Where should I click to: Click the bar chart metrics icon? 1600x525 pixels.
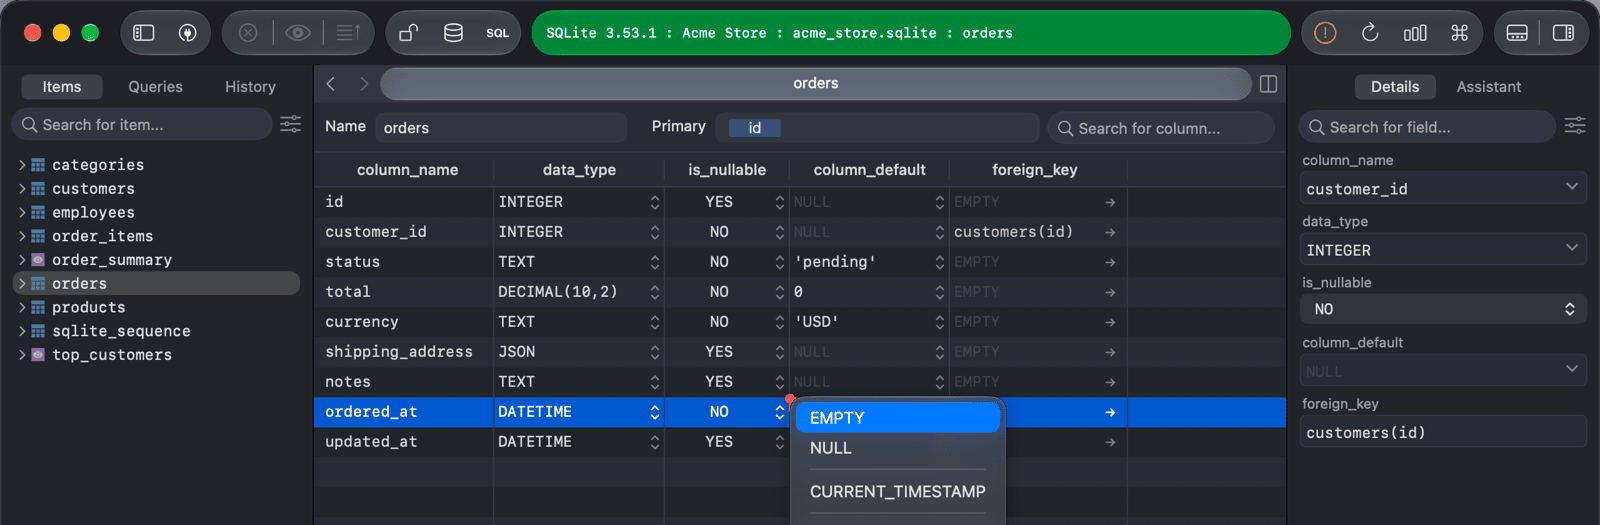(x=1415, y=33)
